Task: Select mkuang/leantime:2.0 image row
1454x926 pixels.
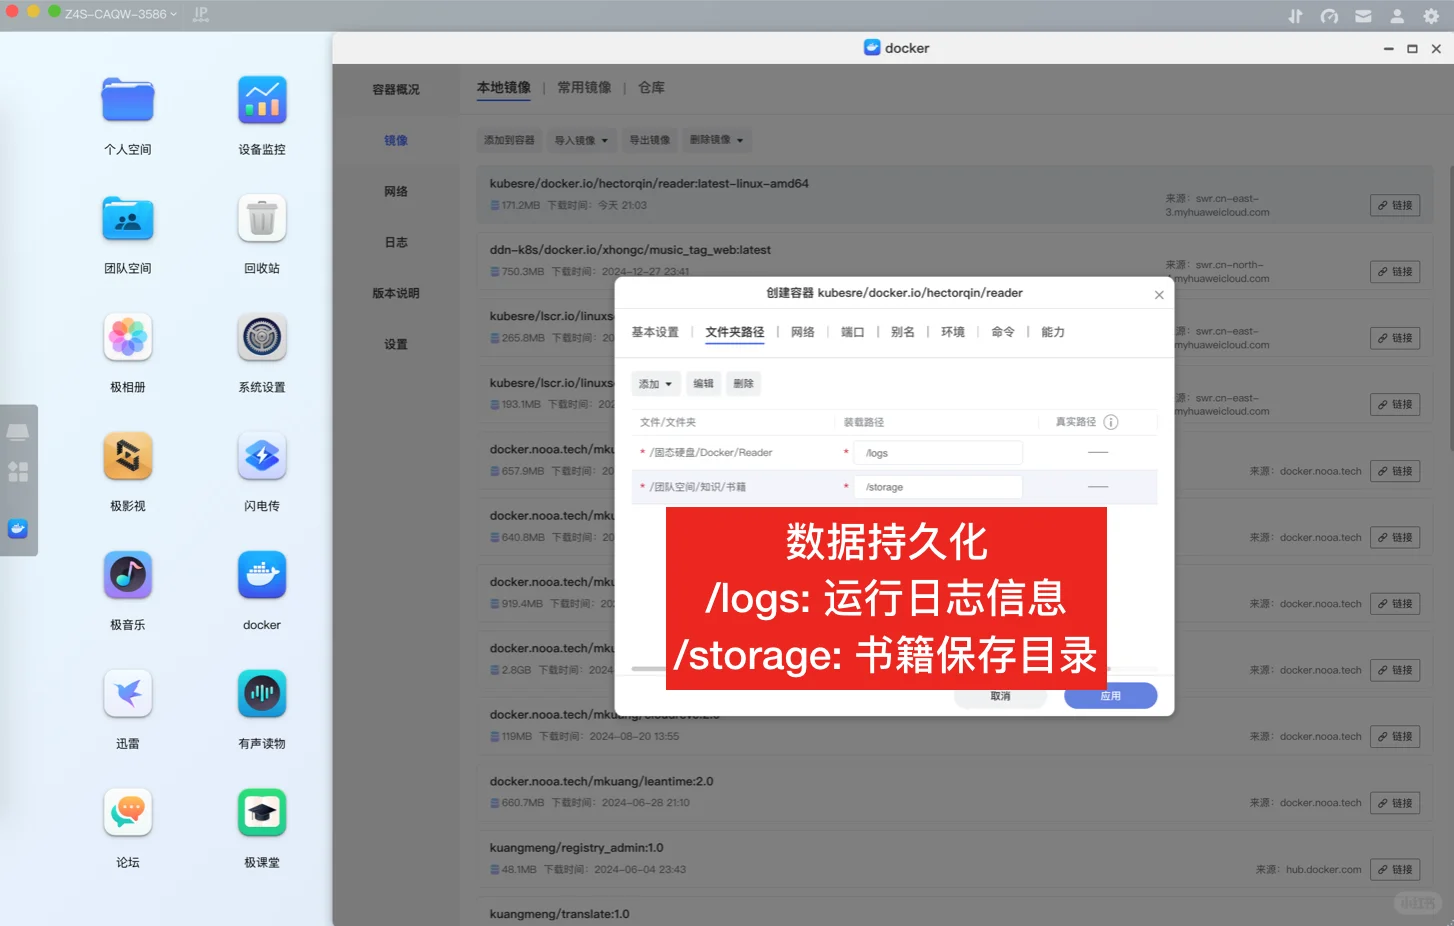Action: [x=955, y=792]
